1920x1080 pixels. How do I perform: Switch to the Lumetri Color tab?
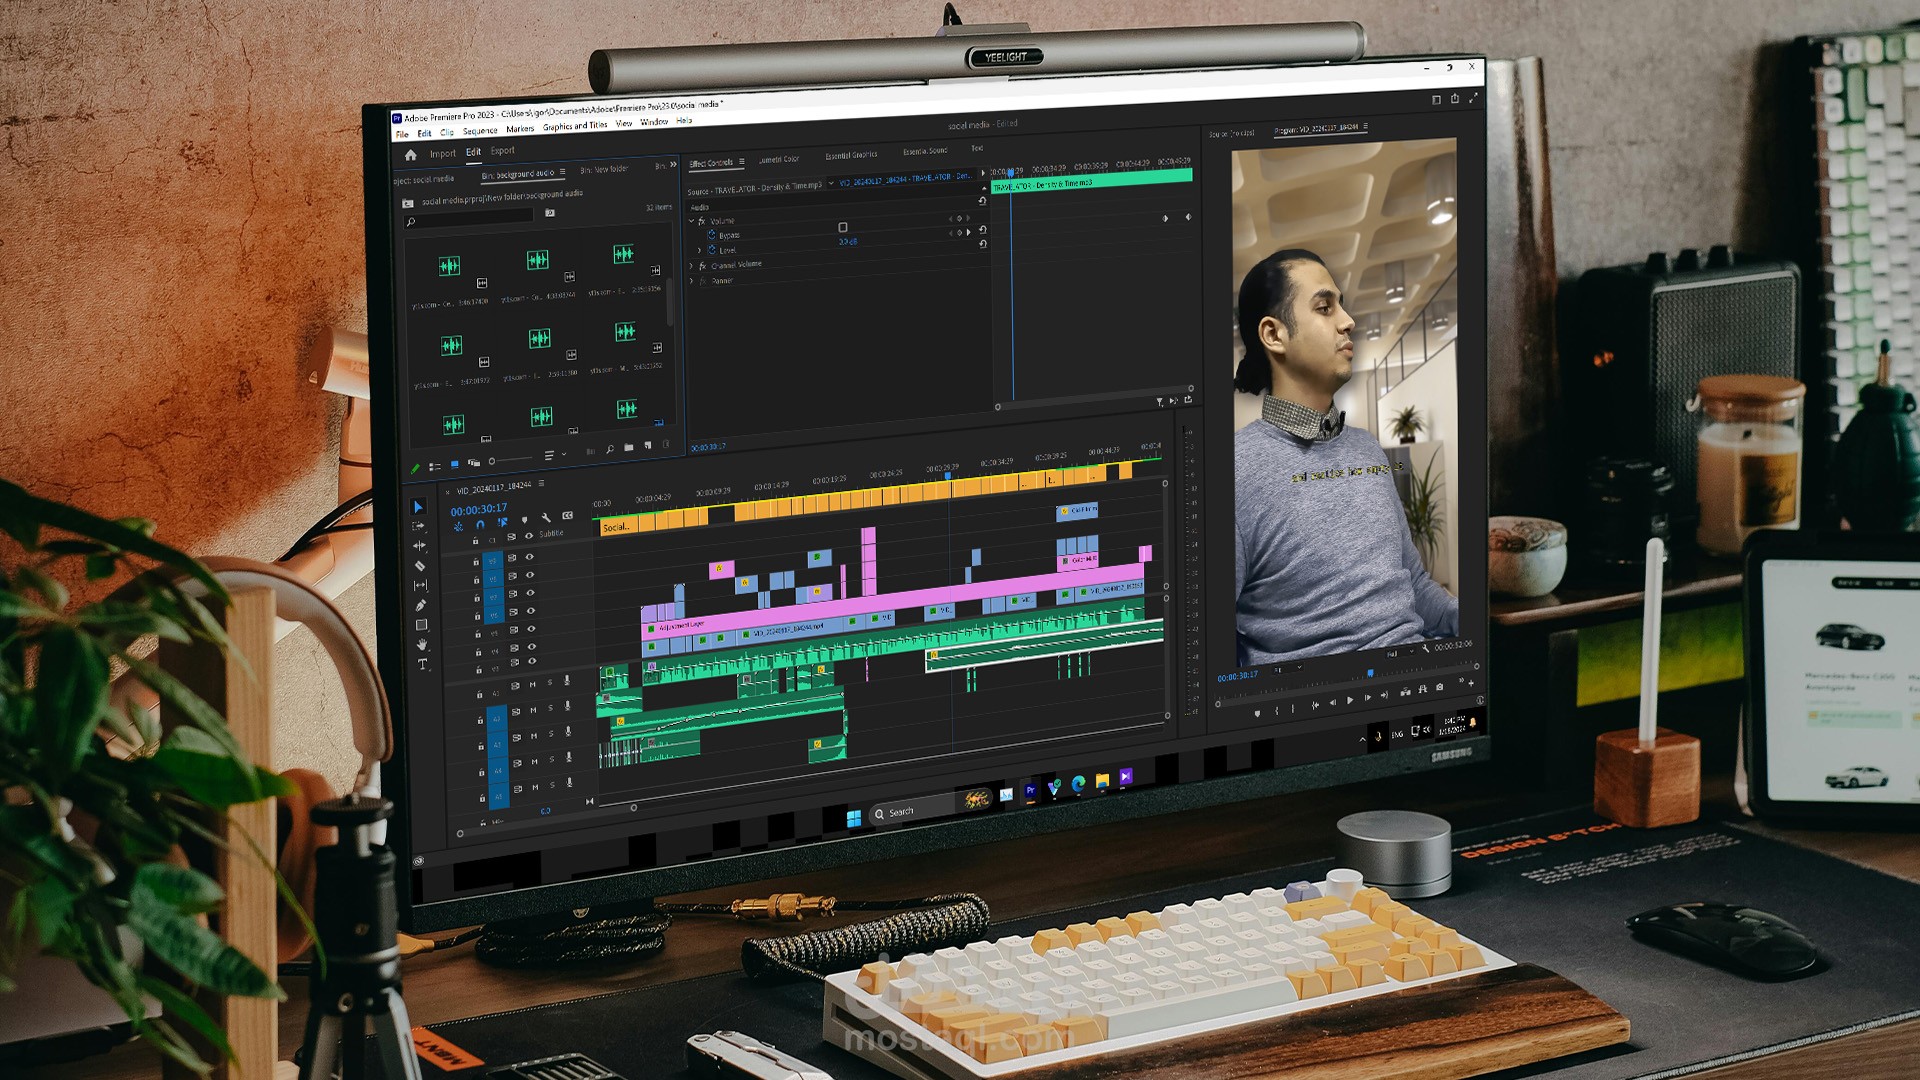point(779,159)
